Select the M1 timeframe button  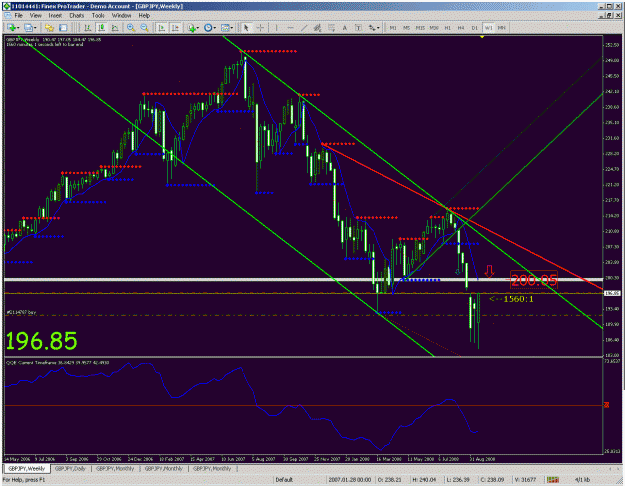coord(393,28)
